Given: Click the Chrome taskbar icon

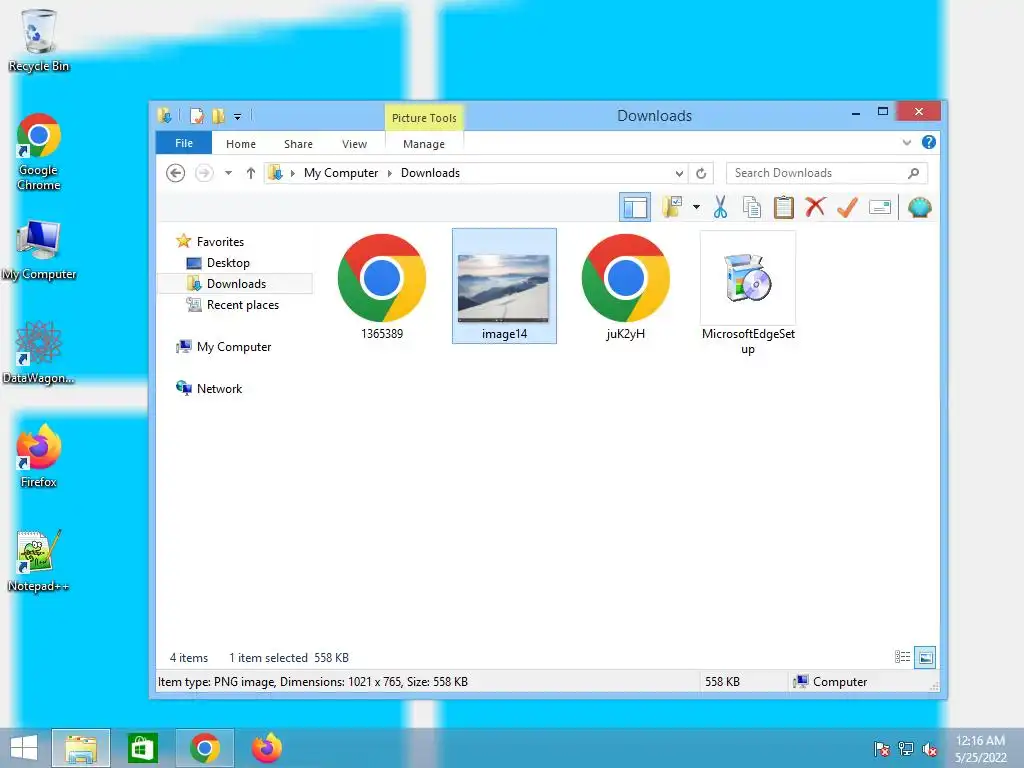Looking at the screenshot, I should pos(205,748).
